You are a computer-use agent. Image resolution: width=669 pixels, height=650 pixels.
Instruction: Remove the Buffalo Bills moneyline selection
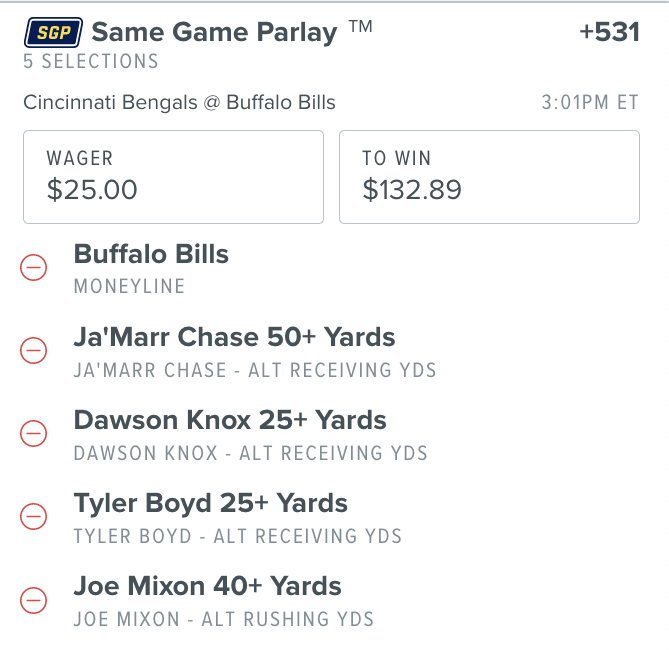(33, 268)
